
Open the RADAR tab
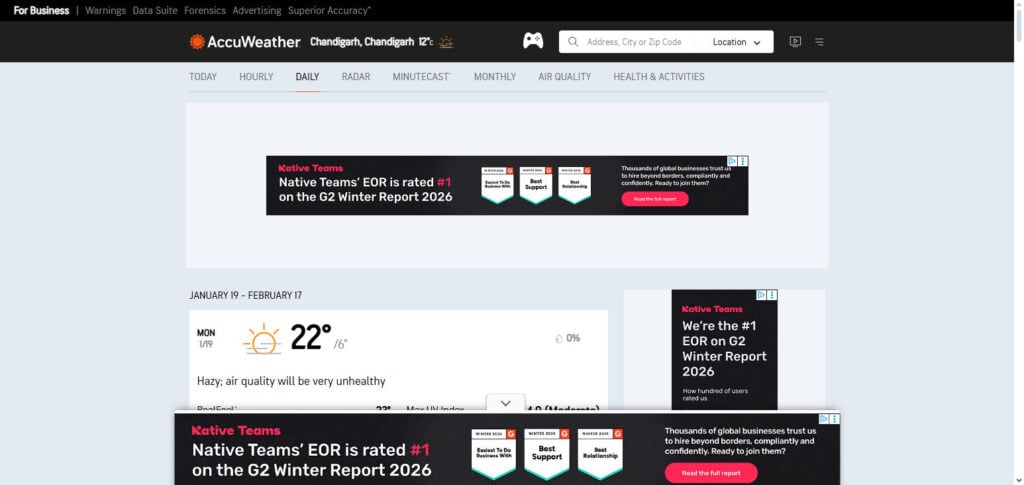click(x=356, y=77)
